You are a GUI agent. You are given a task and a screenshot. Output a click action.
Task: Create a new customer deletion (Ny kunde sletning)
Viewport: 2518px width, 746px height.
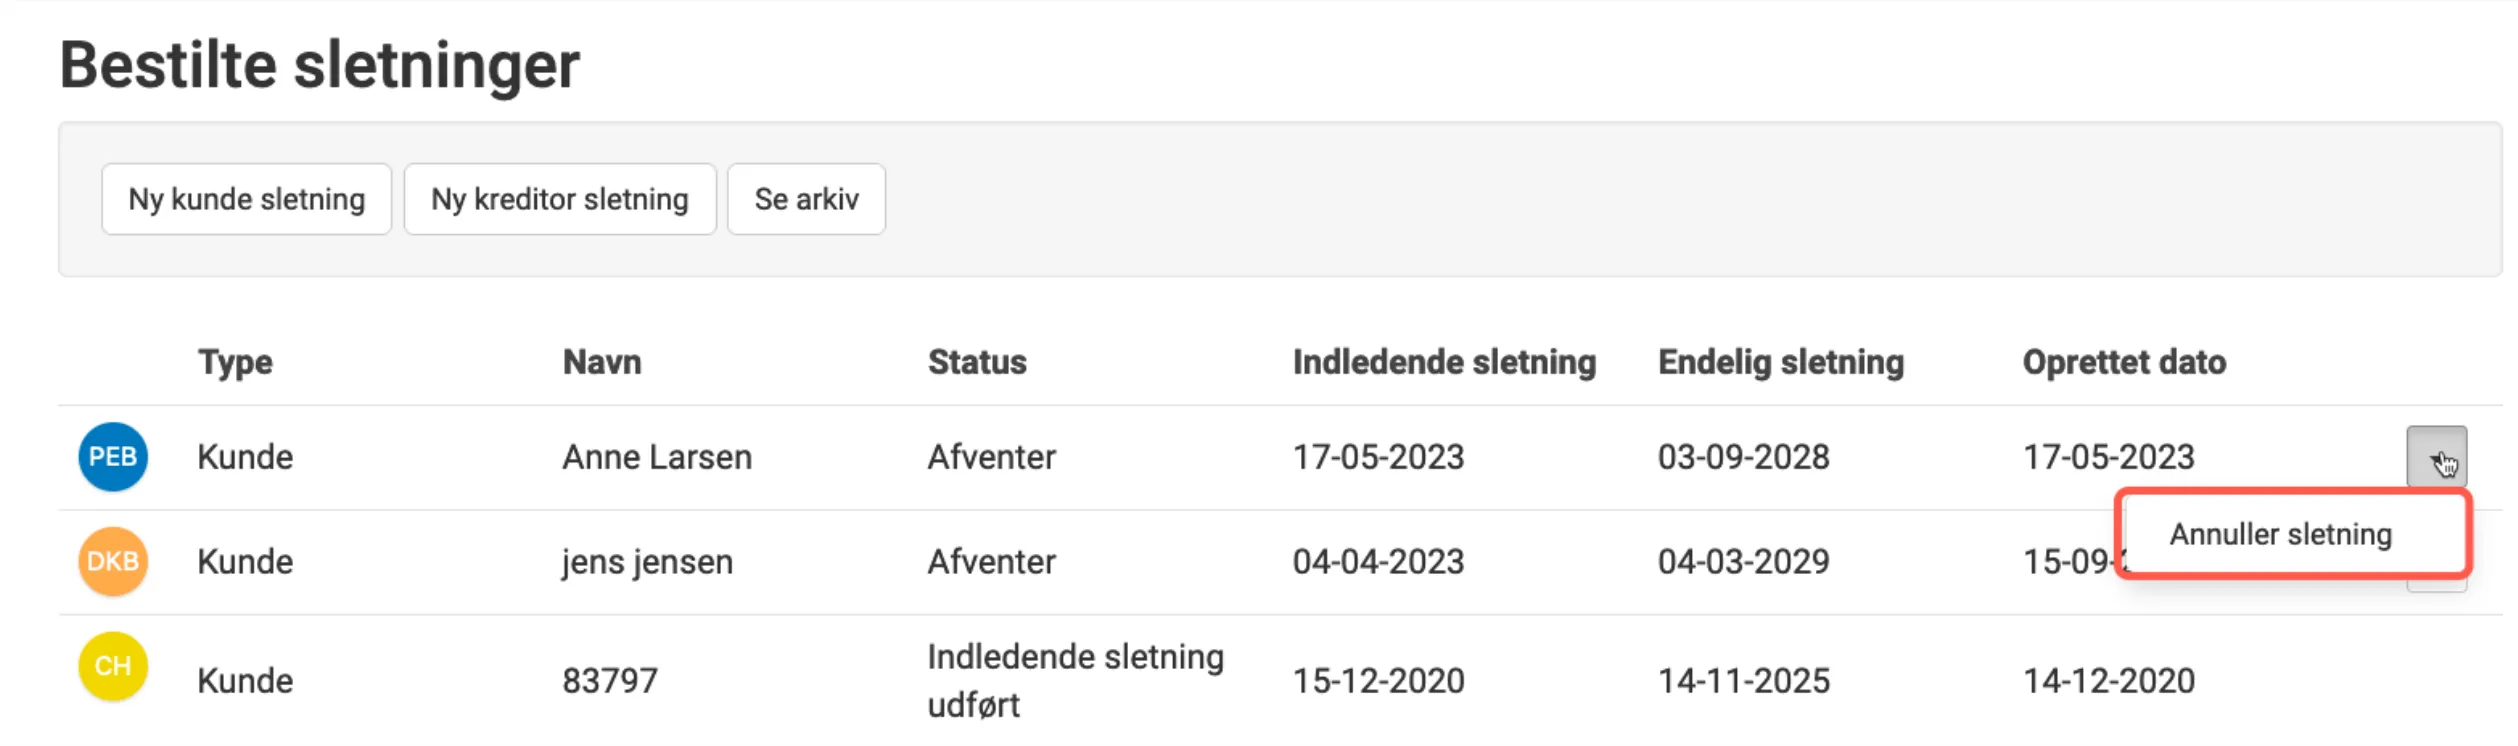pos(246,199)
